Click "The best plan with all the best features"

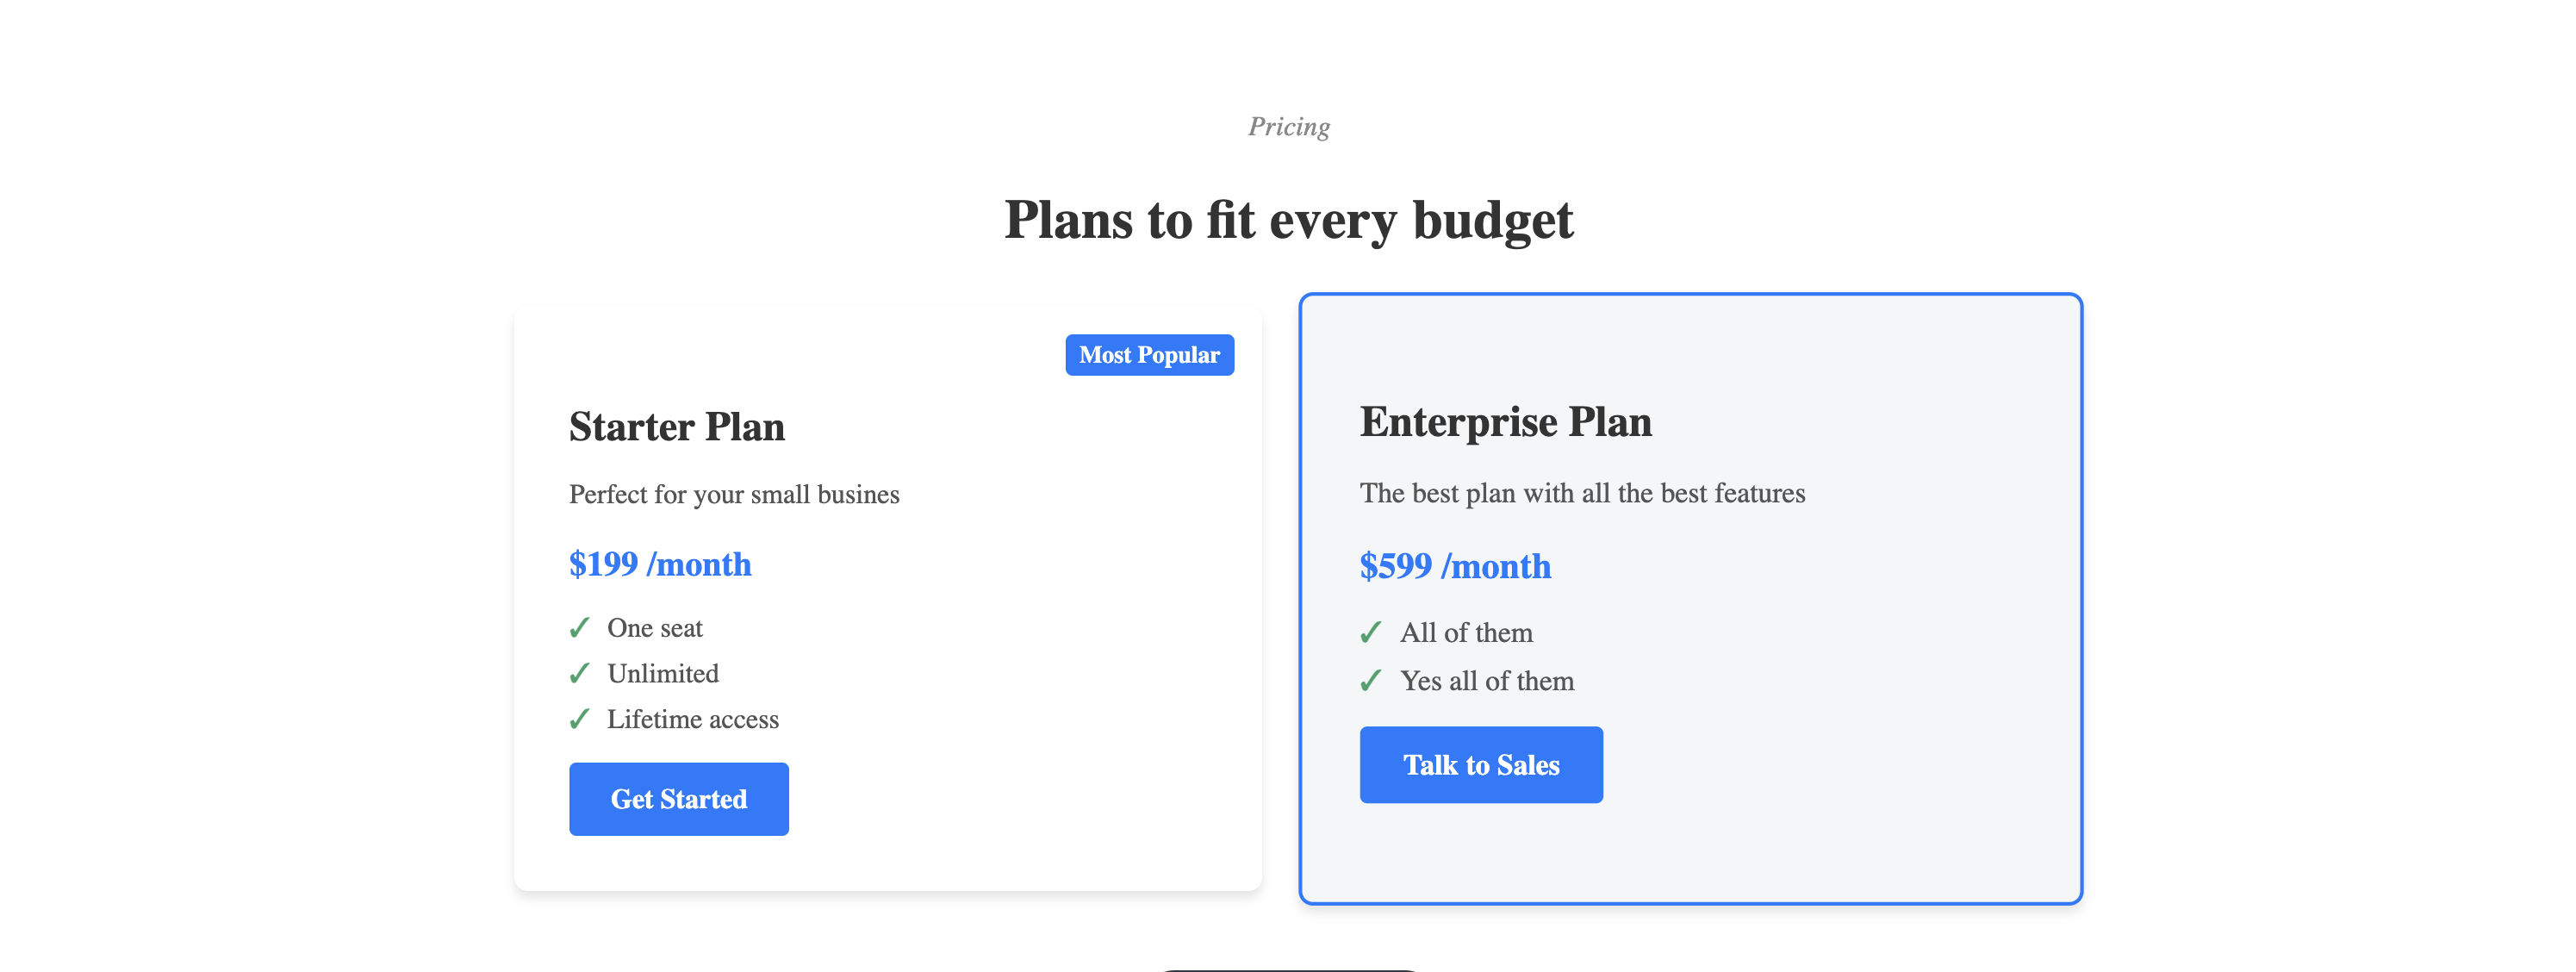1583,493
